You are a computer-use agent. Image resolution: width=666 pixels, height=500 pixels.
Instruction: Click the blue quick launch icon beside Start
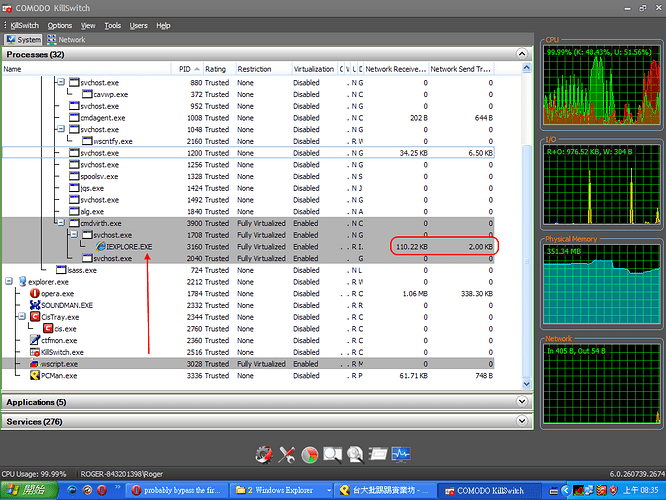[x=72, y=490]
